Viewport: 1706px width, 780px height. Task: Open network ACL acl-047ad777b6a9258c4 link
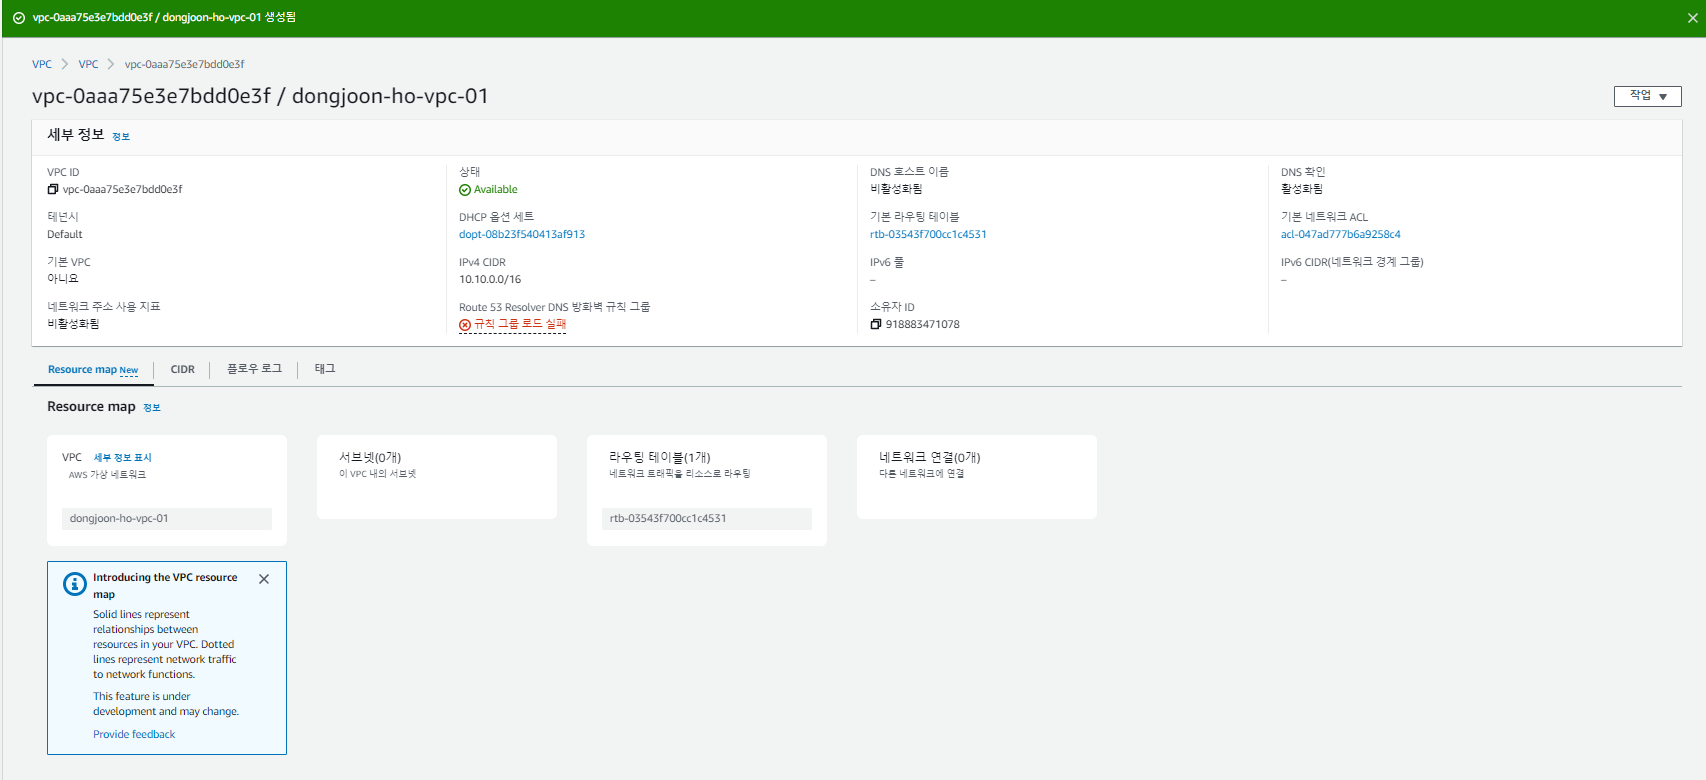tap(1340, 234)
